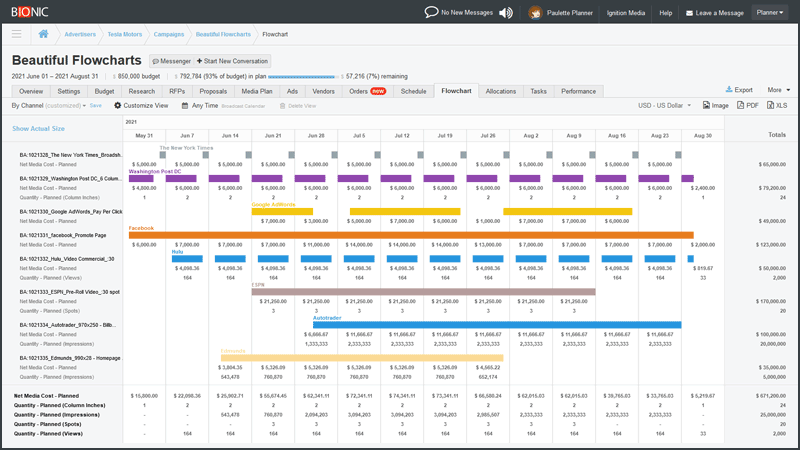800x450 pixels.
Task: Open the USD - US Dollar dropdown
Action: 664,106
